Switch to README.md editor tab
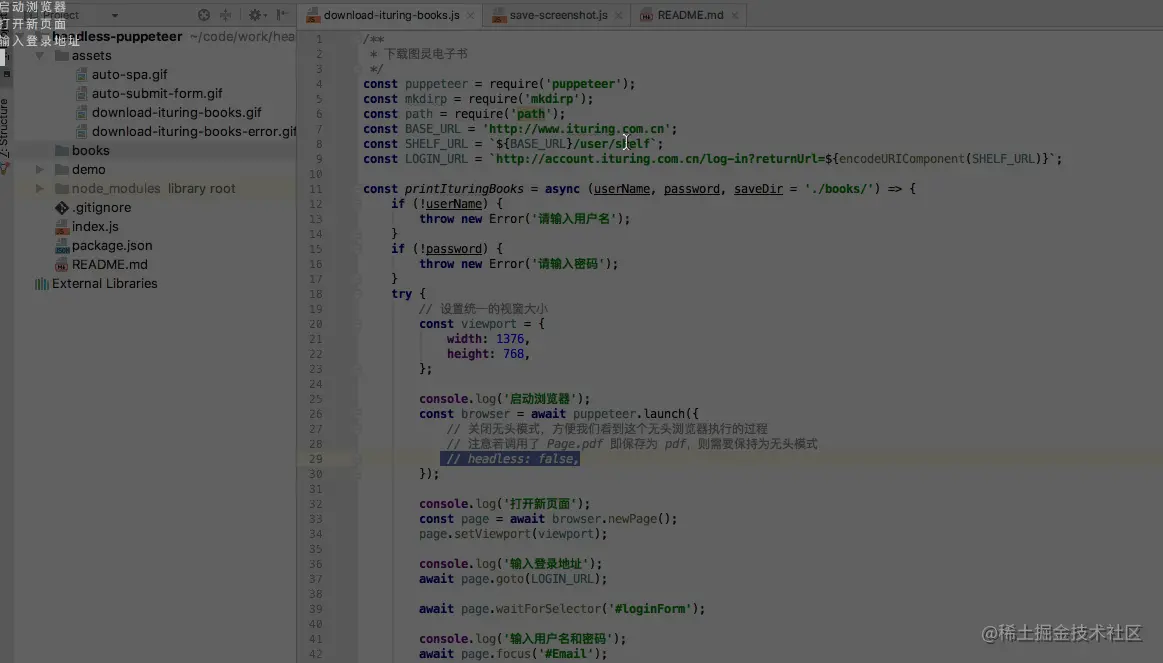The height and width of the screenshot is (663, 1163). [x=690, y=15]
